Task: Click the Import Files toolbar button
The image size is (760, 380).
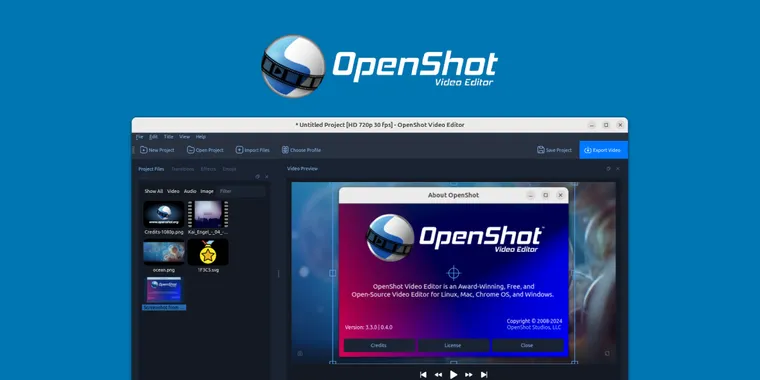Action: [253, 150]
